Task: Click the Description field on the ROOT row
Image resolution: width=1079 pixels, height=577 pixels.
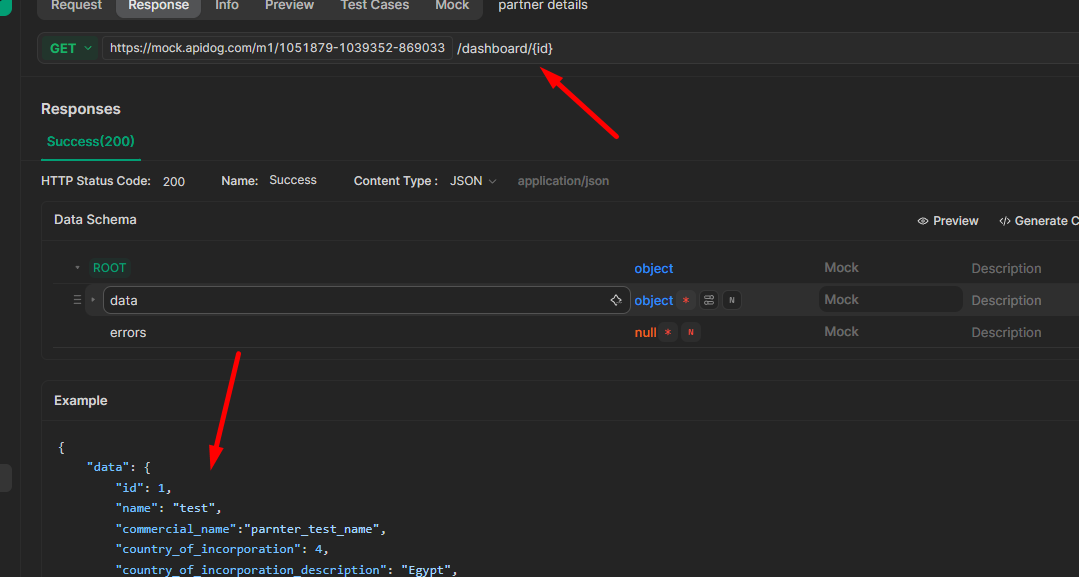Action: 1006,269
